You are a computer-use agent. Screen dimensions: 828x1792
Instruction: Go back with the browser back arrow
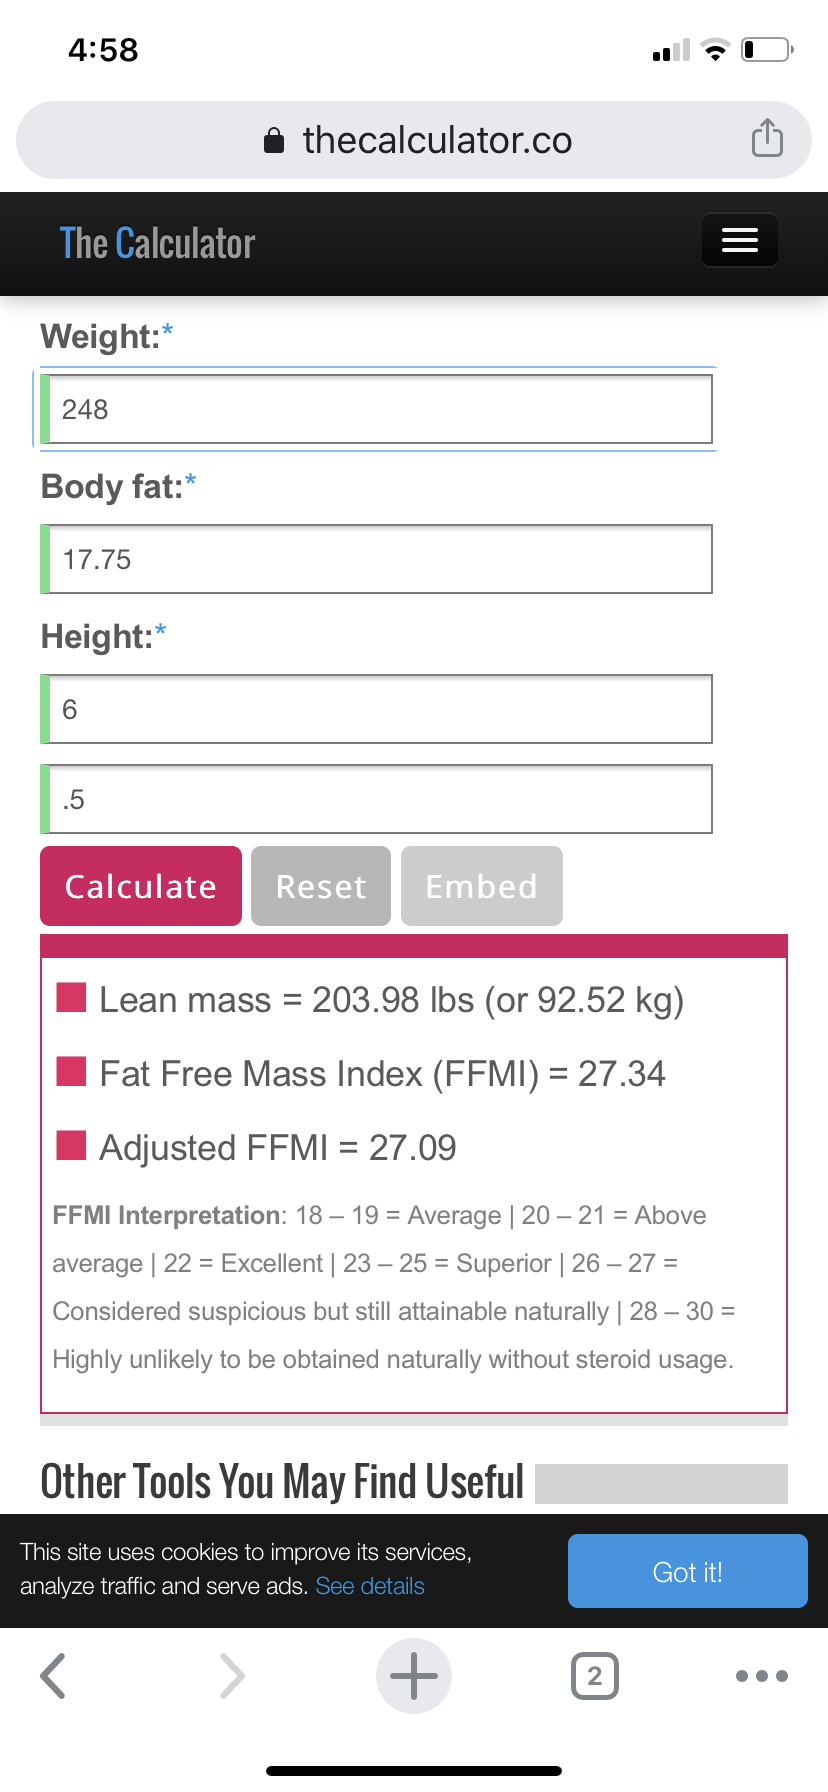(53, 1676)
